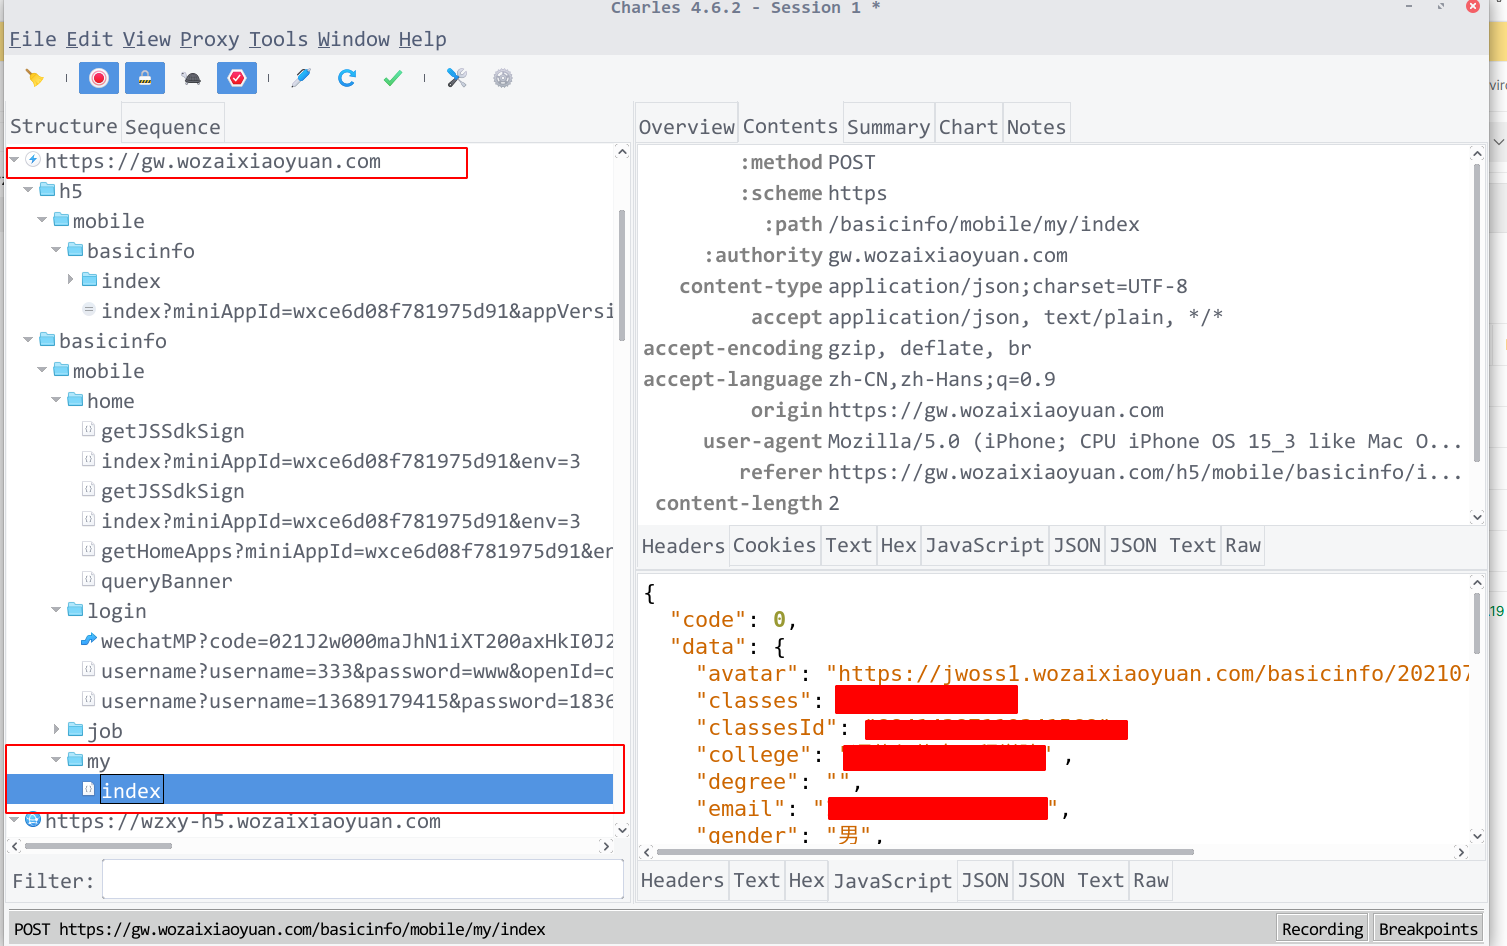This screenshot has height=946, width=1507.
Task: Open the Tools menu
Action: [279, 39]
